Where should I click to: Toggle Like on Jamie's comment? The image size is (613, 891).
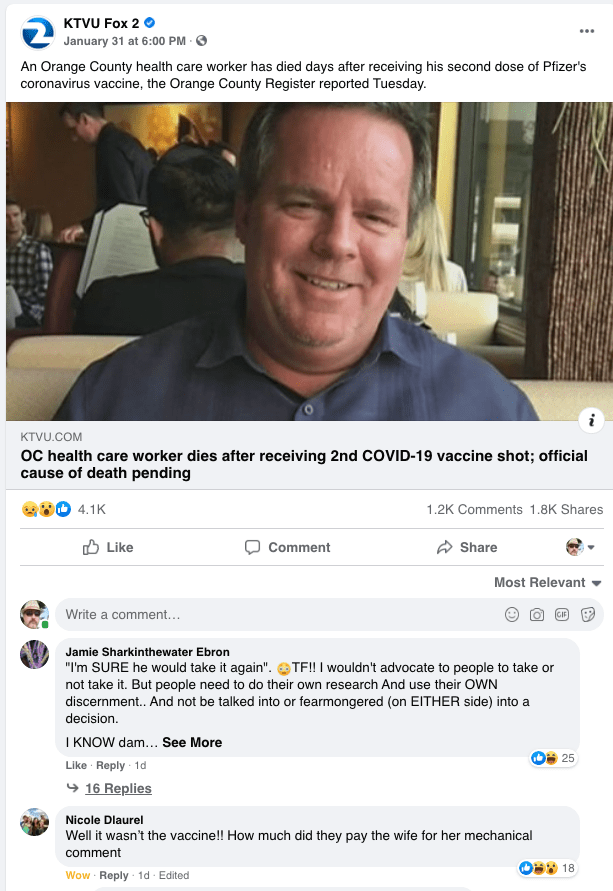pyautogui.click(x=76, y=765)
